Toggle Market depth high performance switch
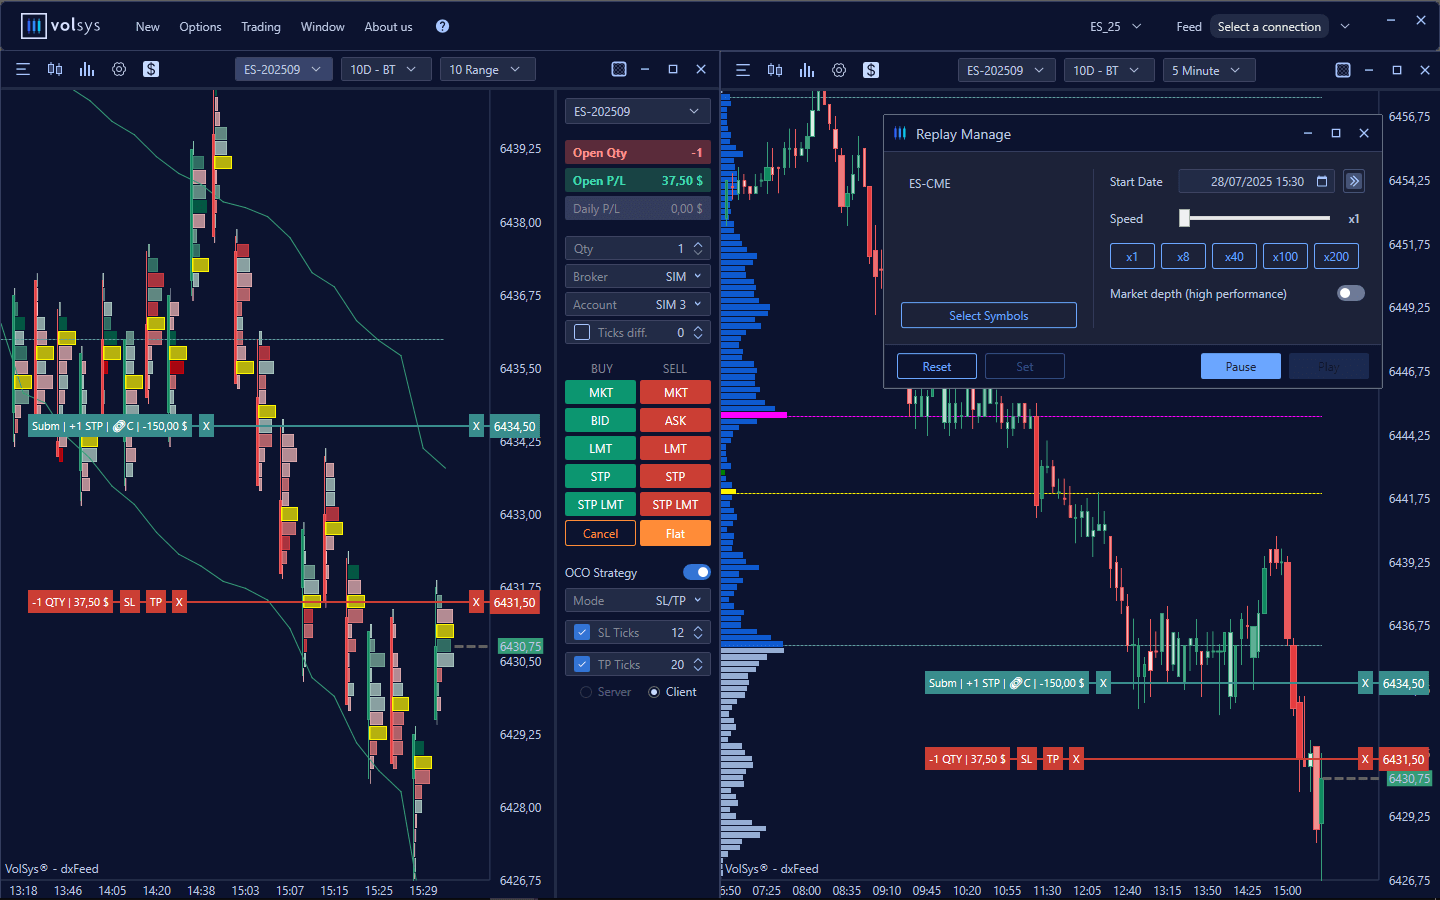 coord(1350,293)
